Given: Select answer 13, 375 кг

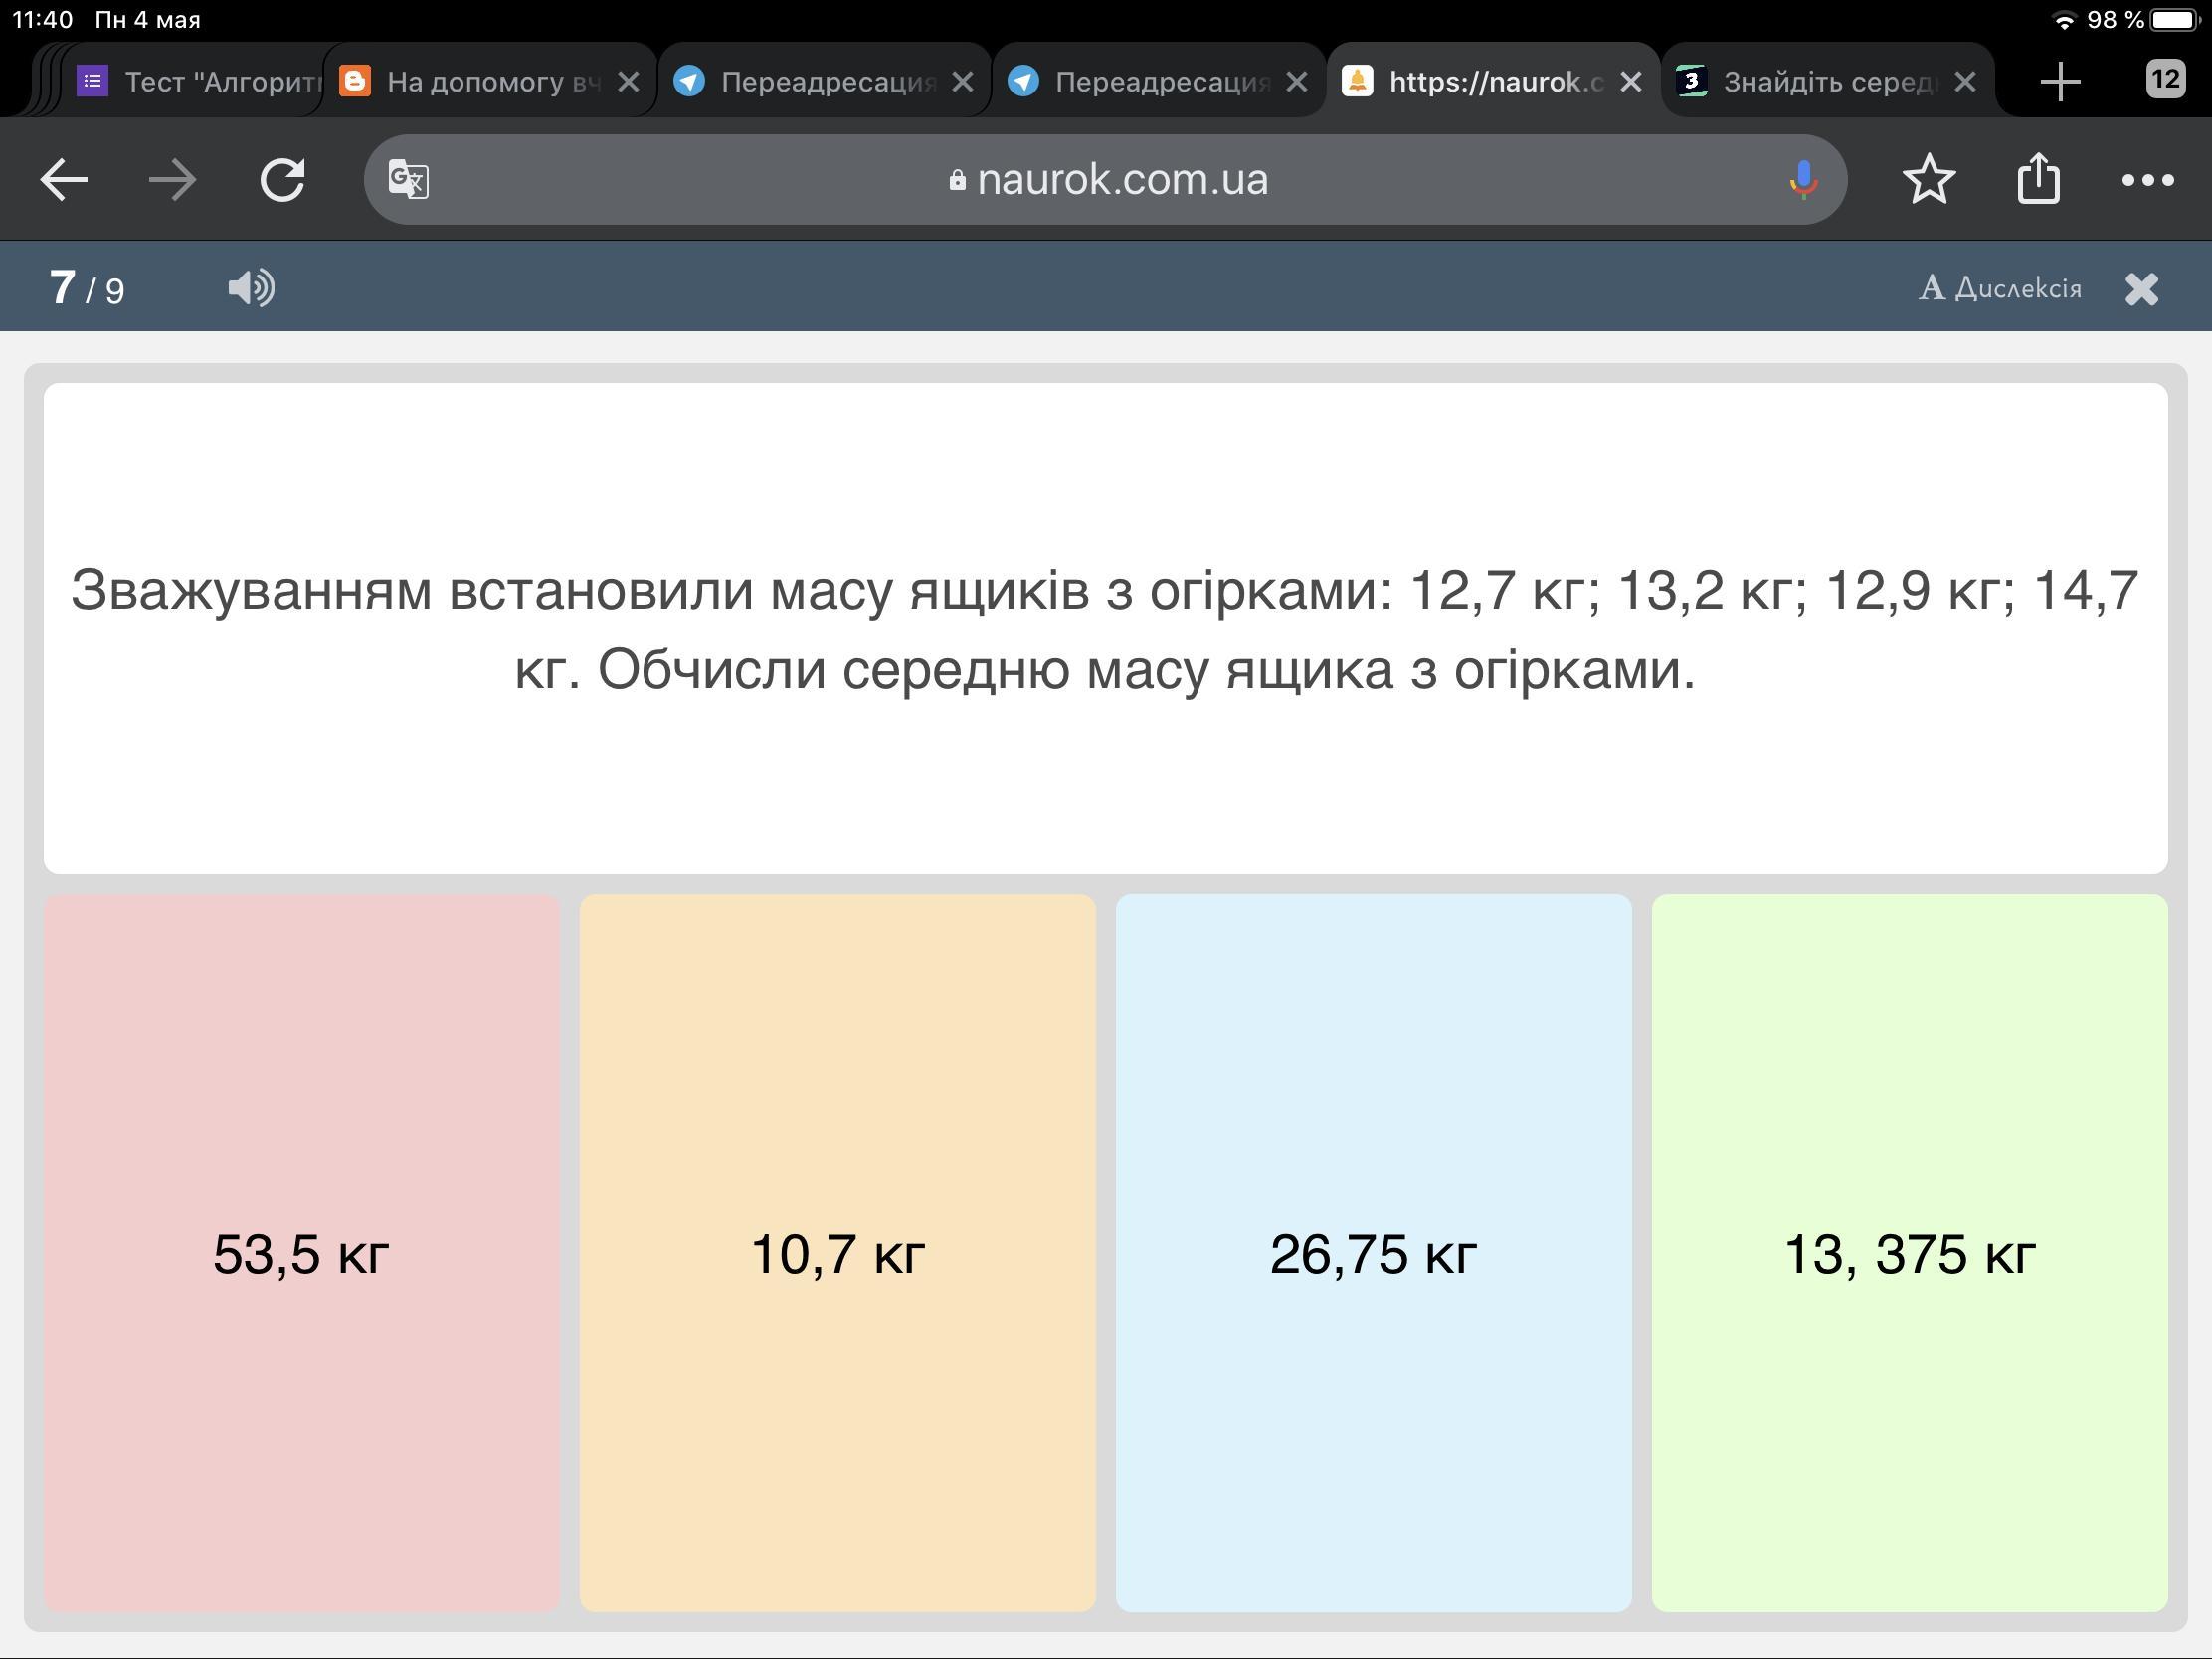Looking at the screenshot, I should [x=1909, y=1253].
